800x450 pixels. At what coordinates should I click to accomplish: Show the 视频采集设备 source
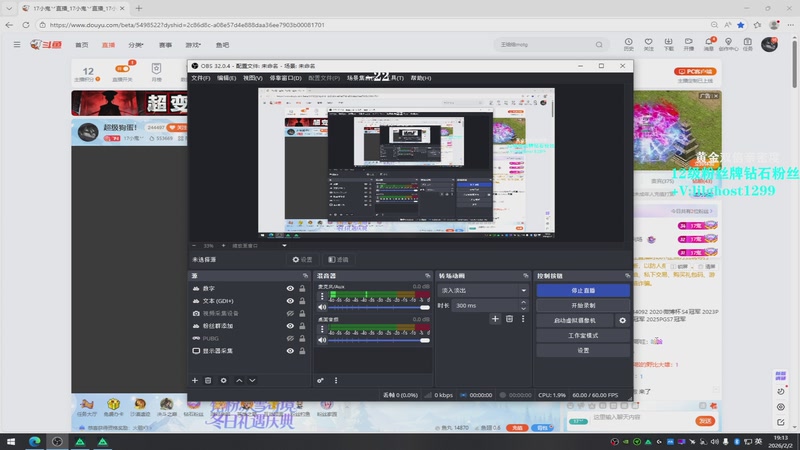pos(290,313)
